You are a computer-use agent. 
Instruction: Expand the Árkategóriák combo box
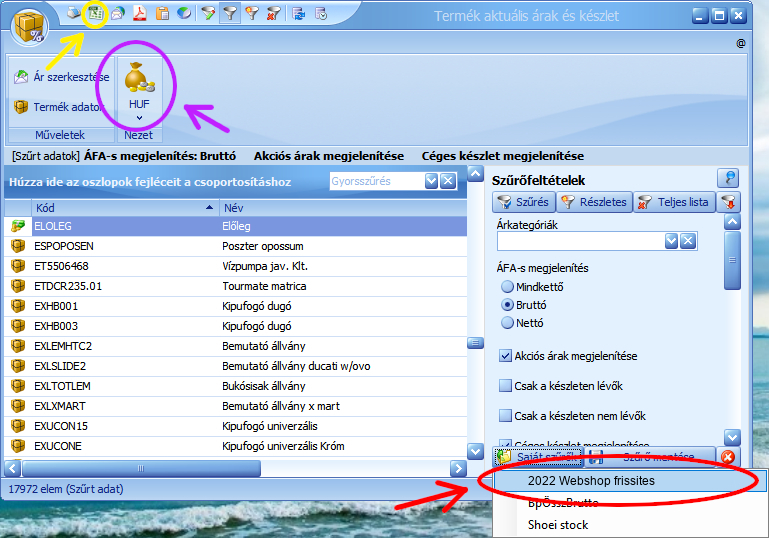(x=672, y=241)
